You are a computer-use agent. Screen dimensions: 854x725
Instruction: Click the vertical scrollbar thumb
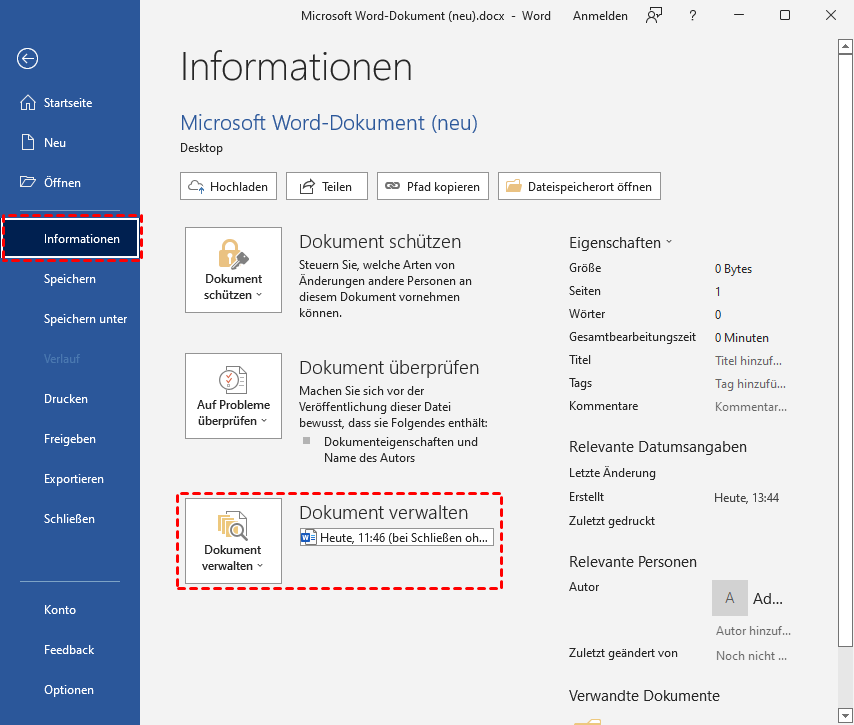click(845, 350)
